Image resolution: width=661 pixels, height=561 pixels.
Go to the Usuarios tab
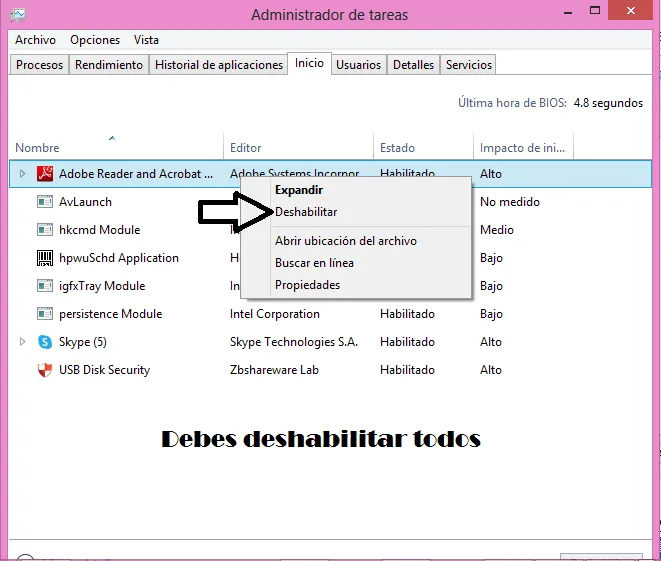click(x=358, y=65)
